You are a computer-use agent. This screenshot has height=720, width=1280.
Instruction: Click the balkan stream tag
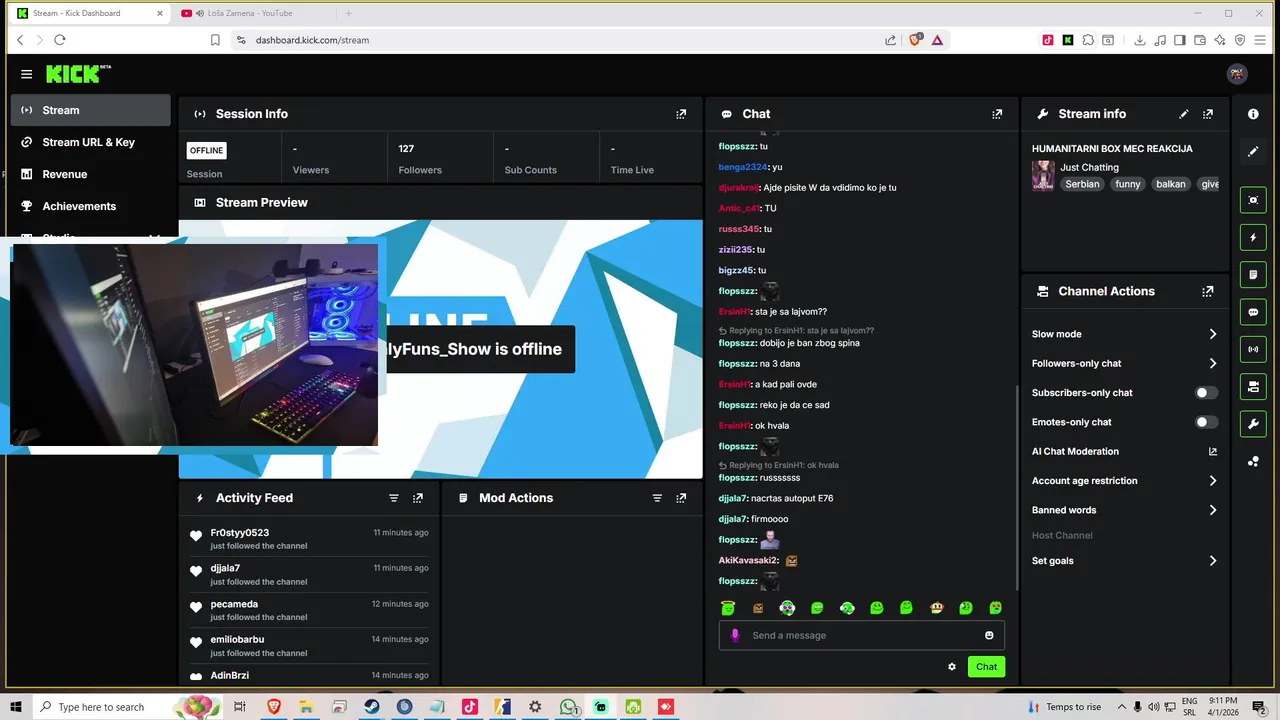[x=1171, y=184]
